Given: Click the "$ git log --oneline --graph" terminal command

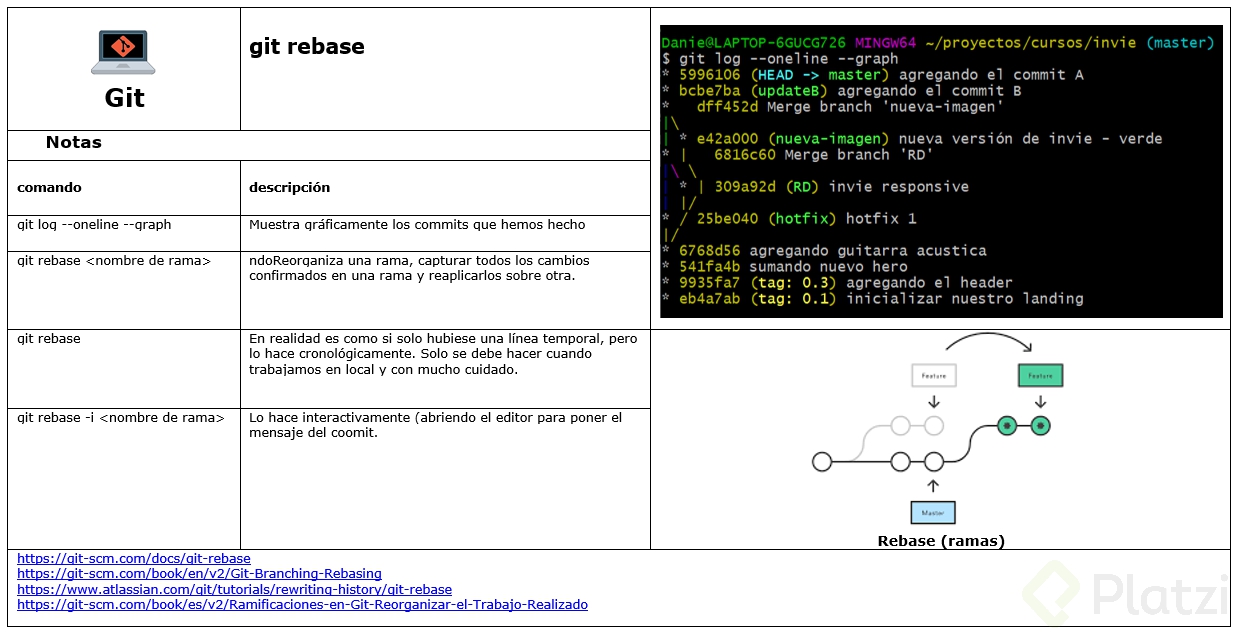Looking at the screenshot, I should click(780, 59).
